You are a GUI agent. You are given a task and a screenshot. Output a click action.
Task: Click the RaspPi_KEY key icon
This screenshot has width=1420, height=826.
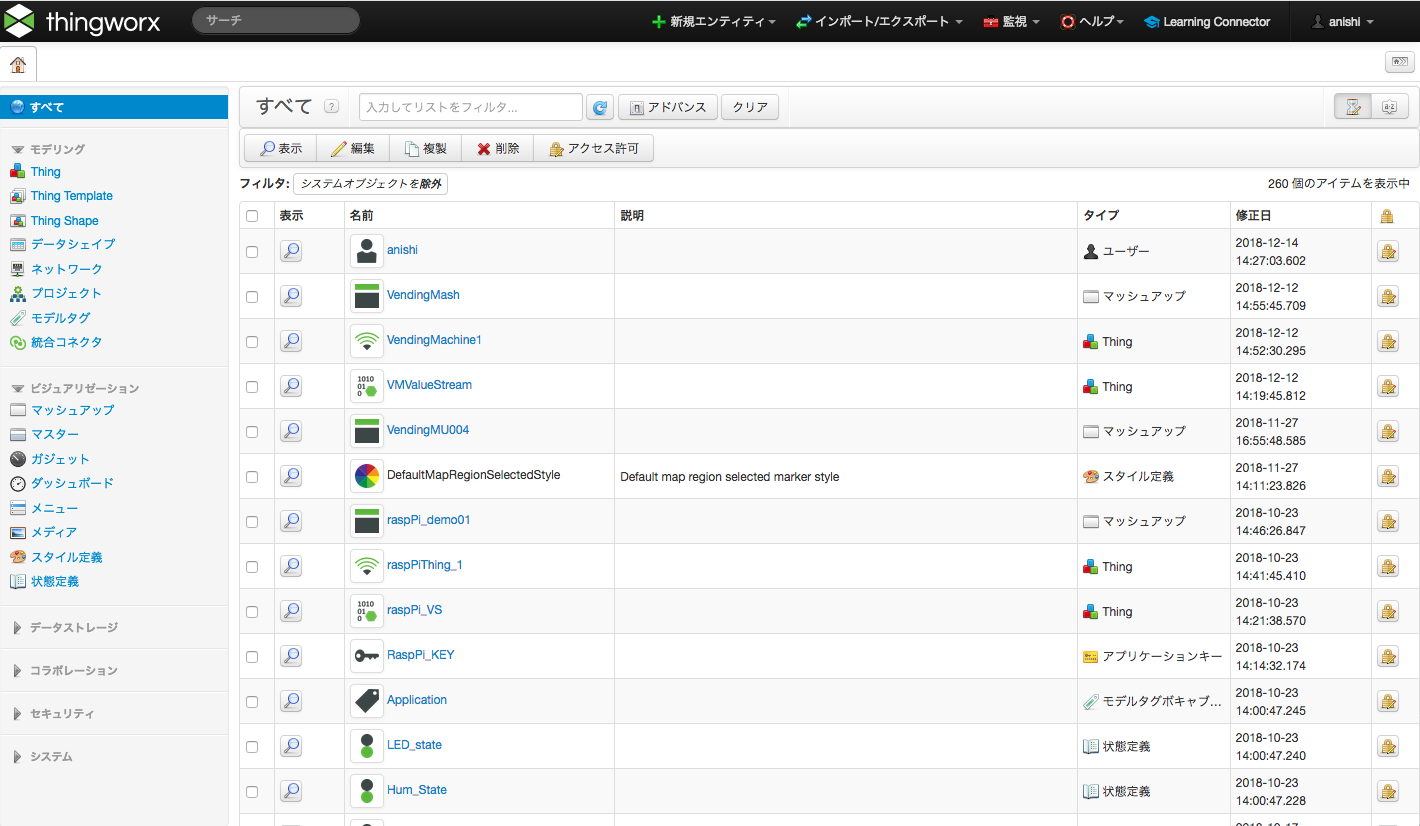coord(367,656)
